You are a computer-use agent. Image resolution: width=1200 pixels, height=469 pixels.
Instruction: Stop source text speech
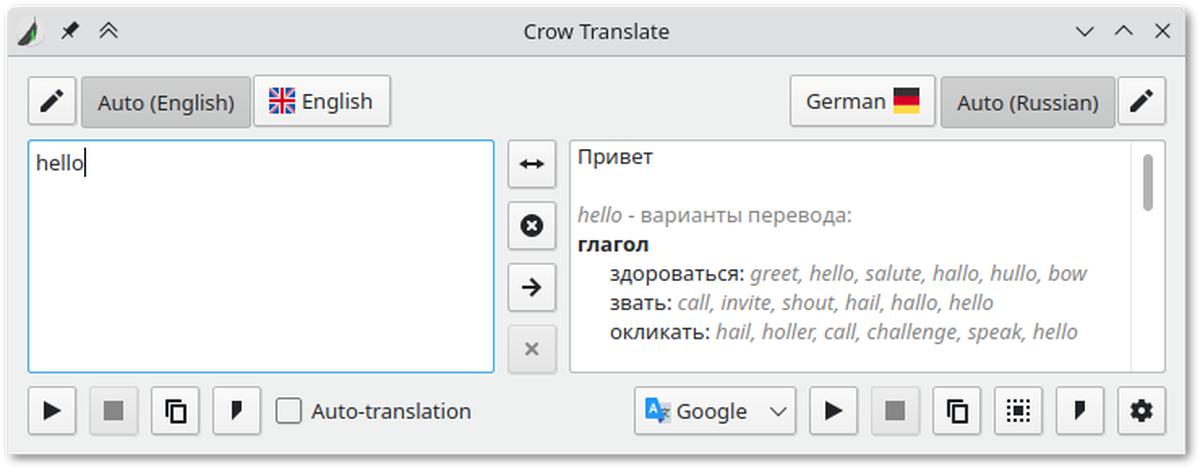[114, 411]
